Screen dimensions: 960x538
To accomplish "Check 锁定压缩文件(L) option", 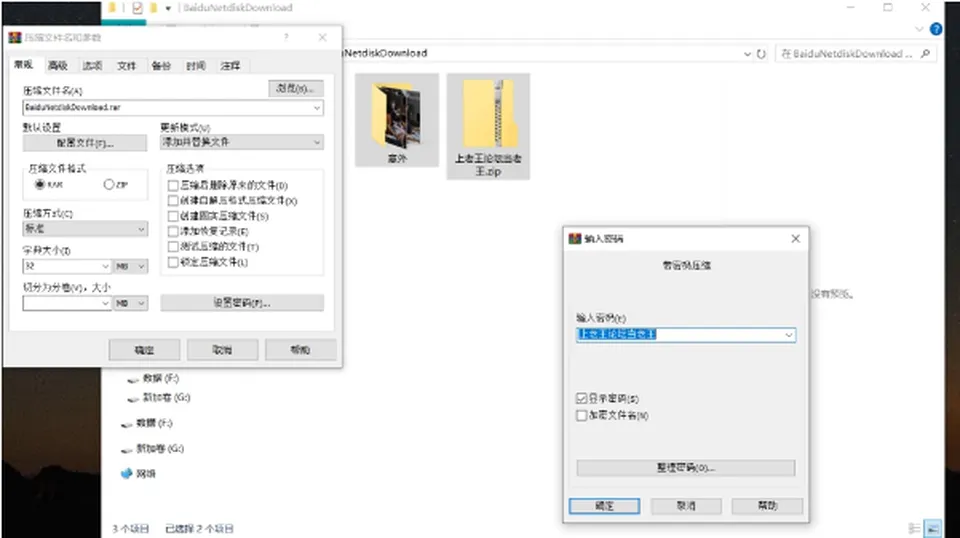I will pyautogui.click(x=173, y=262).
